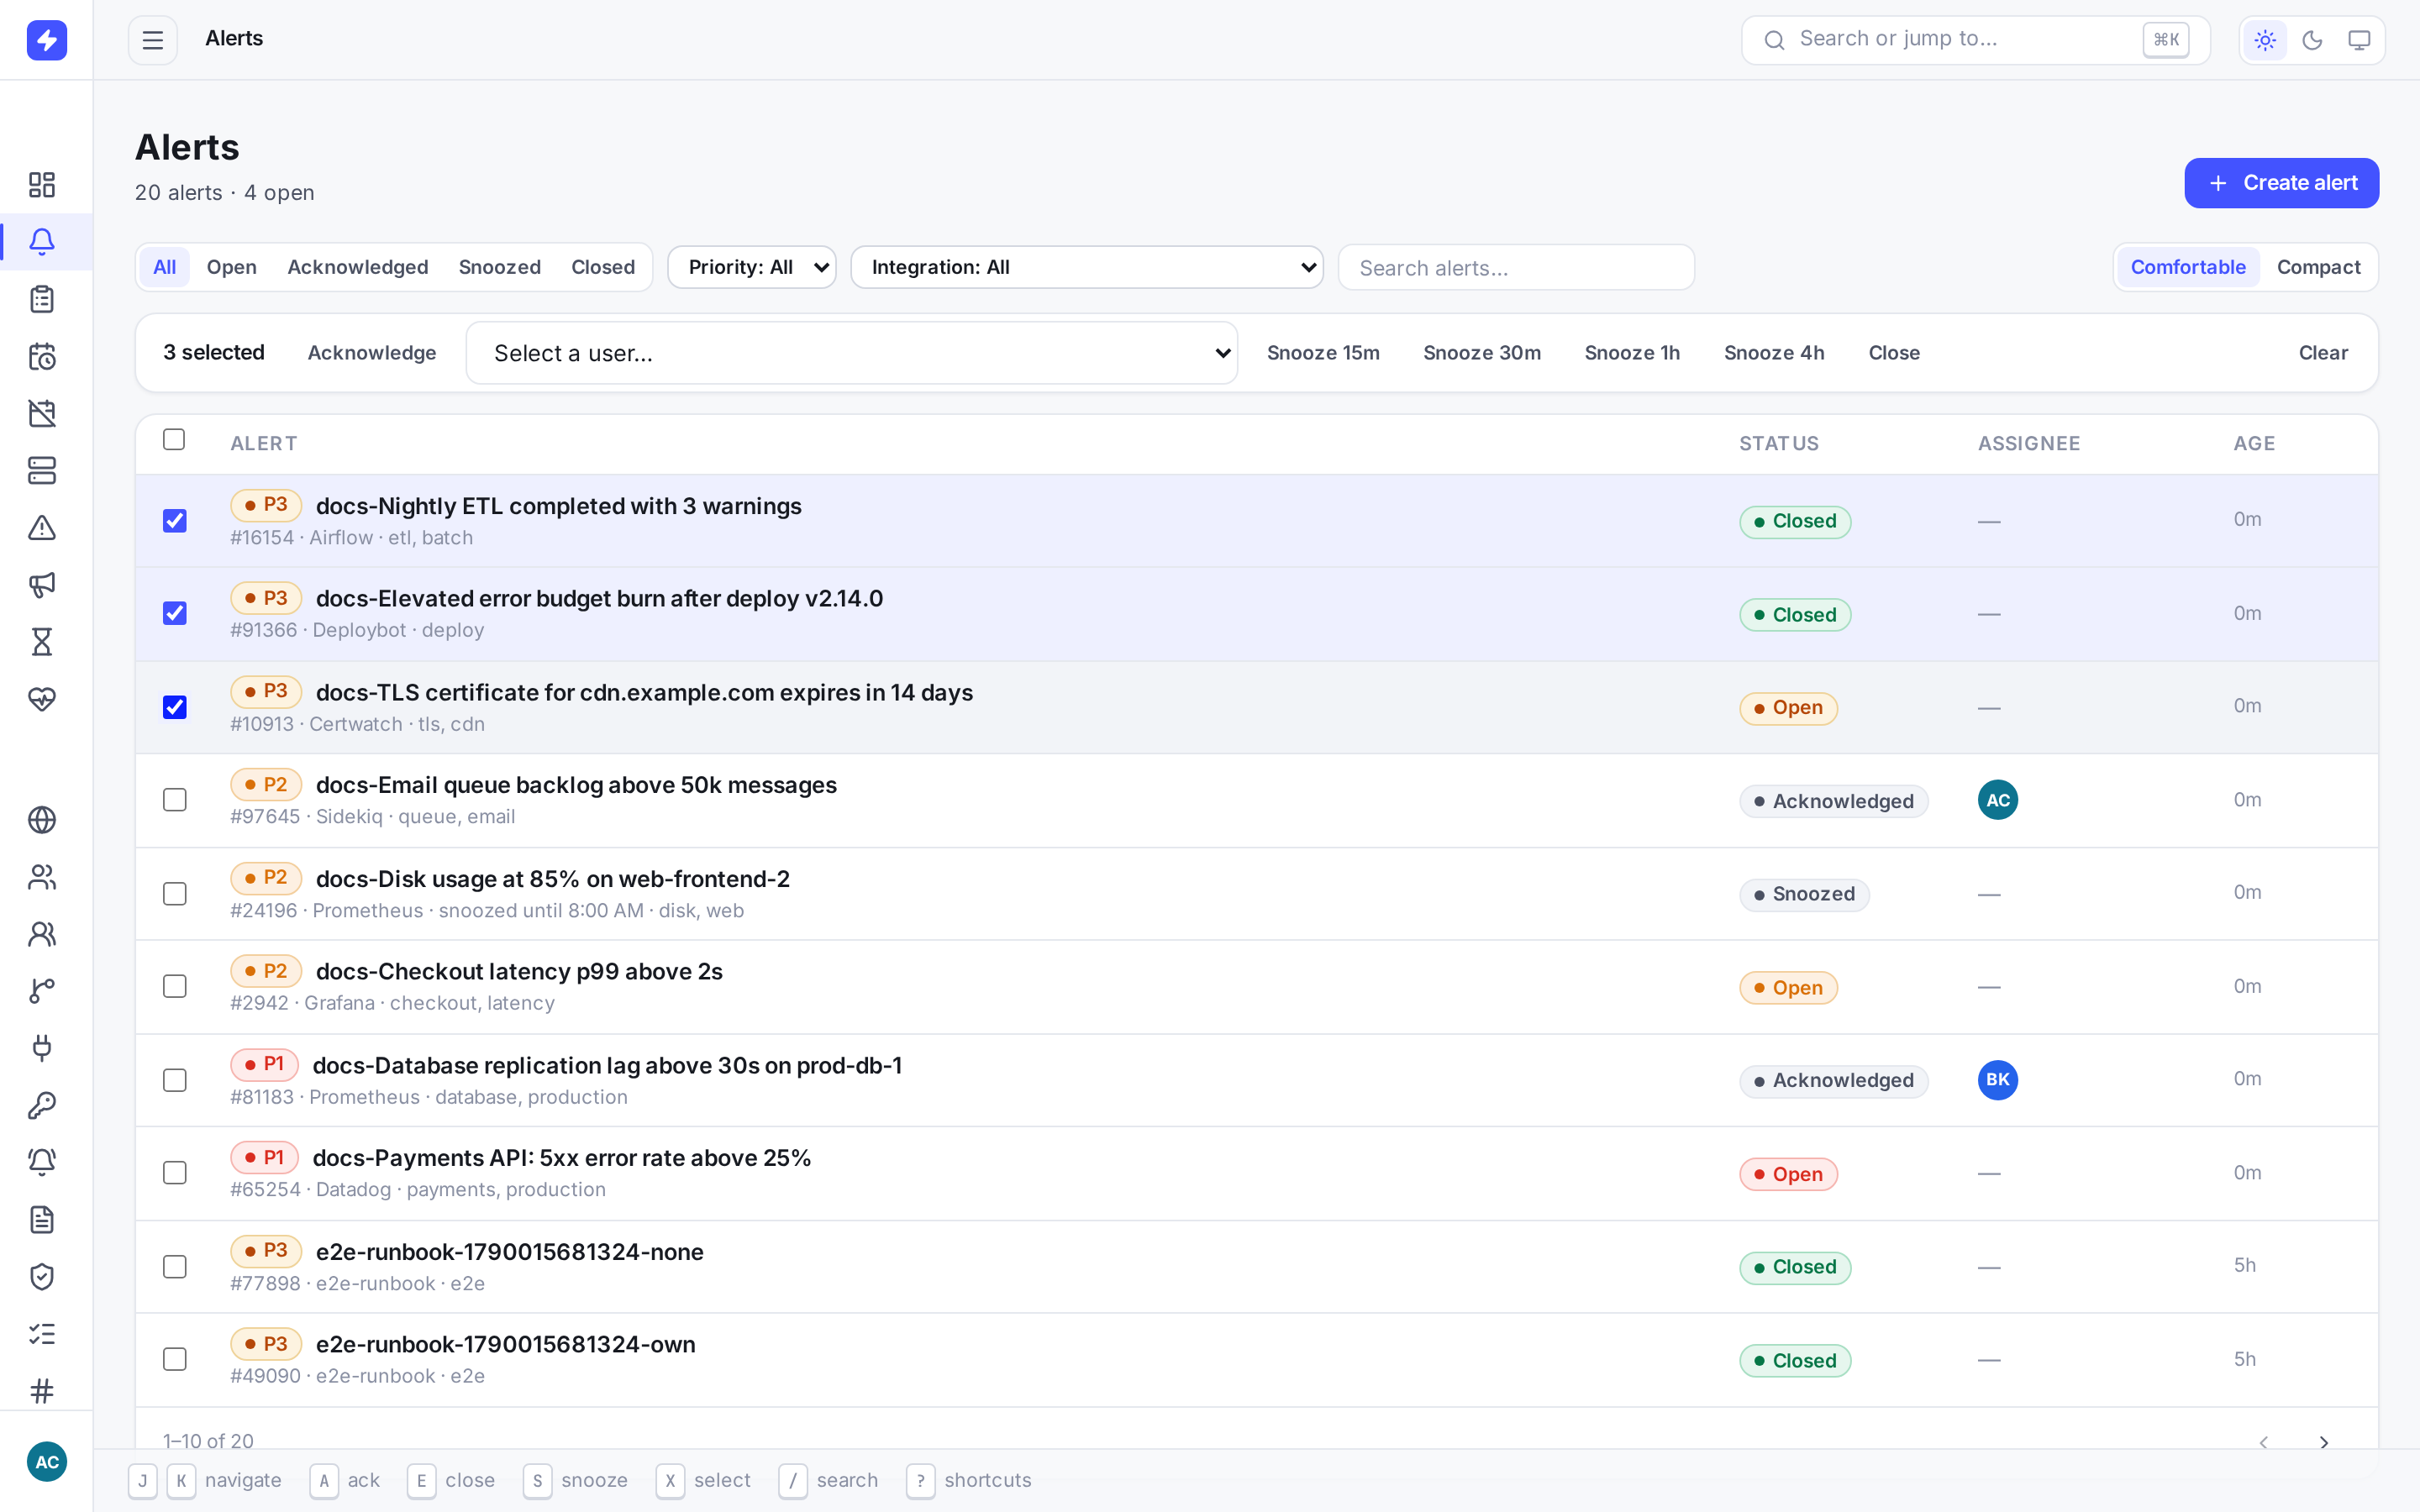Open the hash symbol sidebar icon
Viewport: 2420px width, 1512px height.
[x=42, y=1390]
